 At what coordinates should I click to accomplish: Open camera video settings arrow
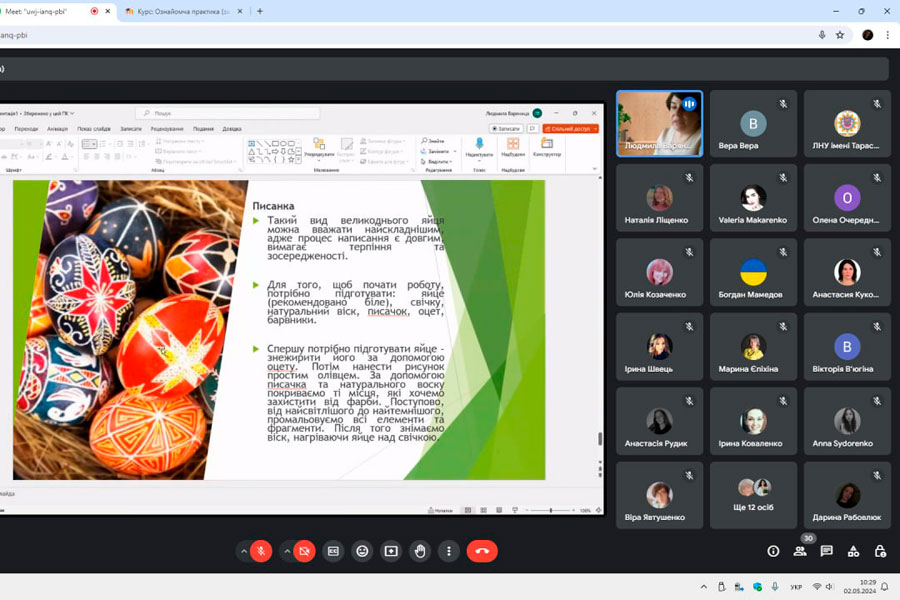[x=287, y=551]
